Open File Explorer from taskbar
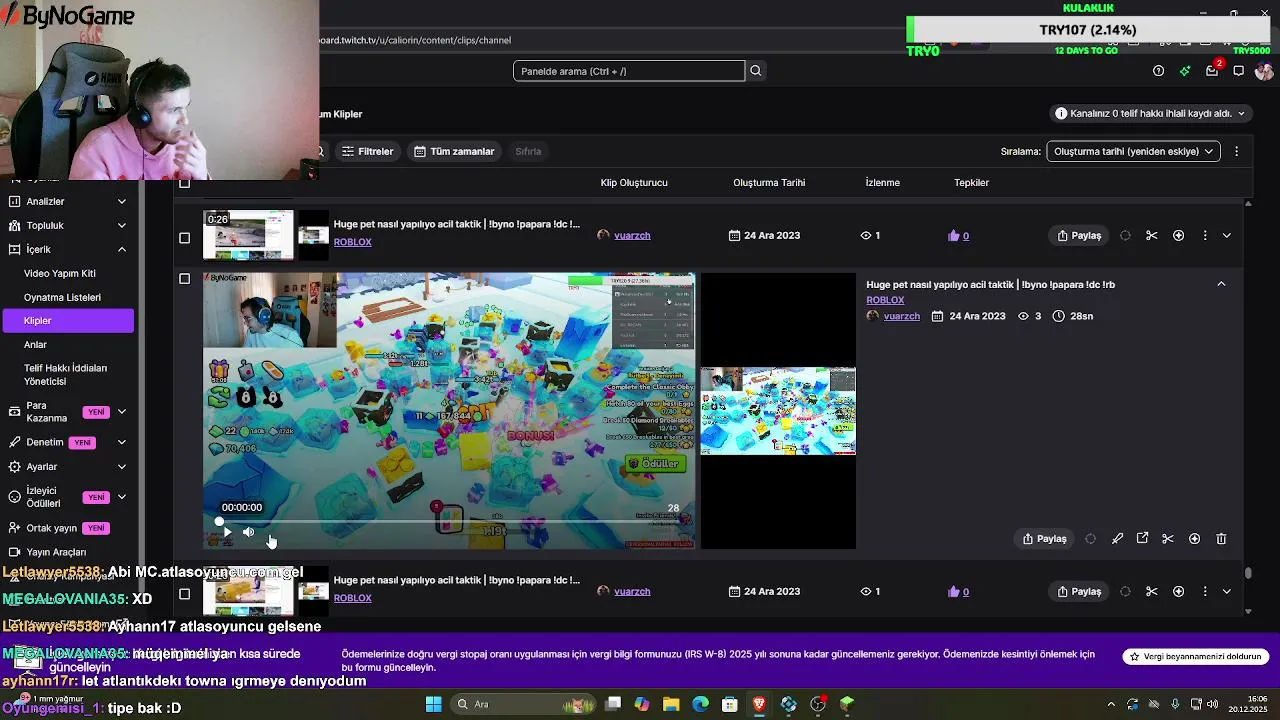This screenshot has height=720, width=1280. (x=671, y=704)
